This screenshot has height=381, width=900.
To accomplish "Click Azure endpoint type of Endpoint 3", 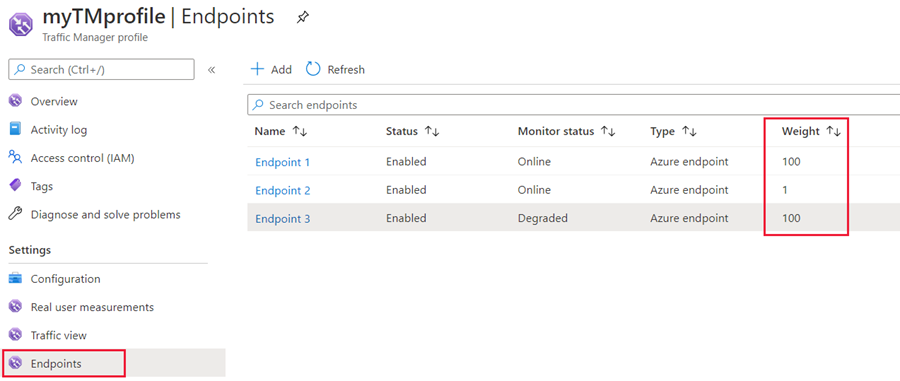I will coord(689,218).
